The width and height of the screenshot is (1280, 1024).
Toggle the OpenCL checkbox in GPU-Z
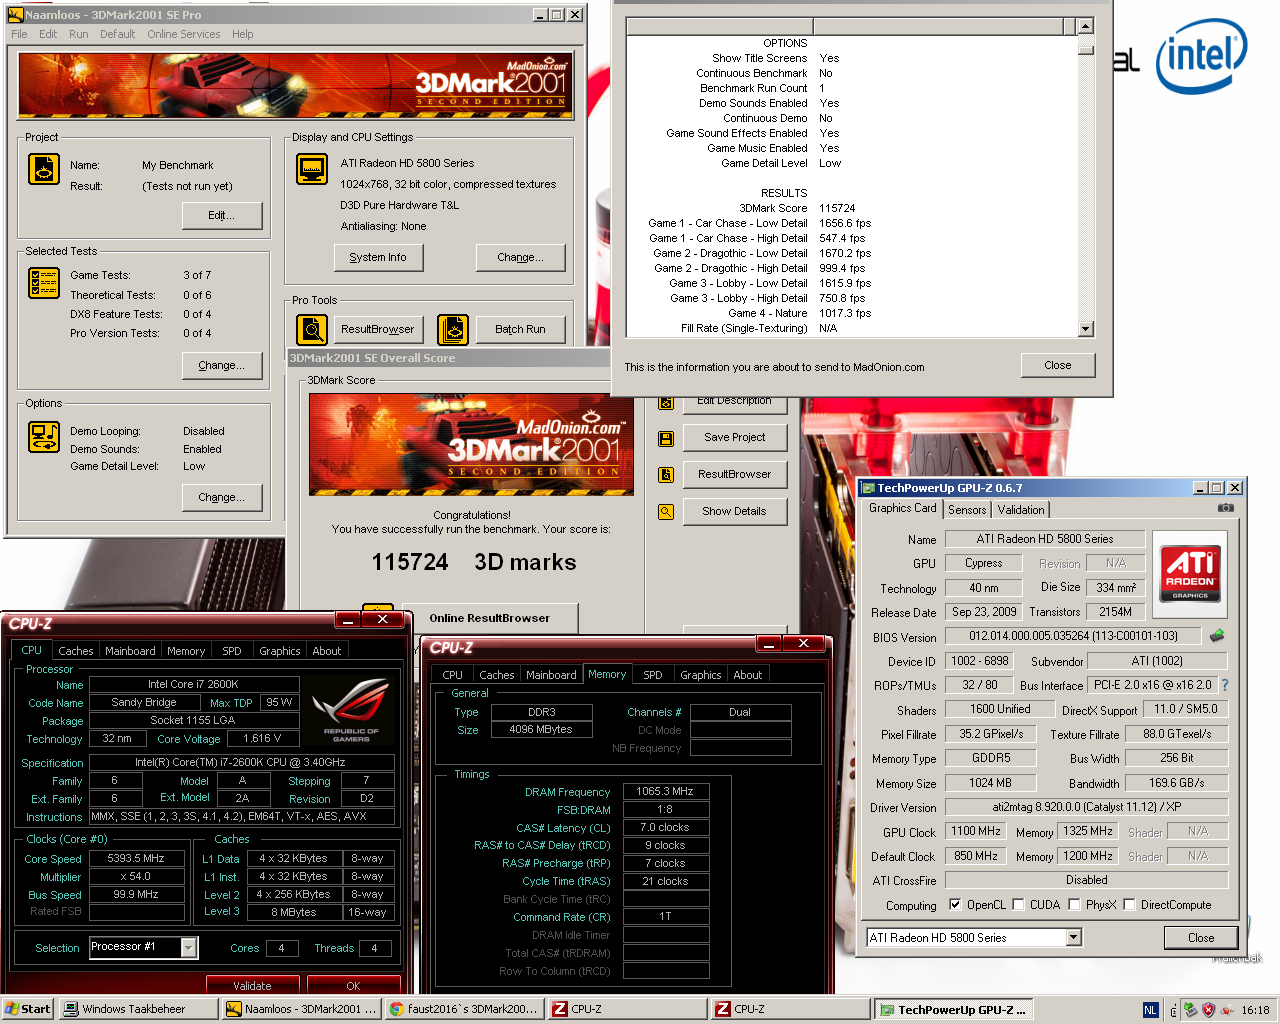(x=955, y=904)
